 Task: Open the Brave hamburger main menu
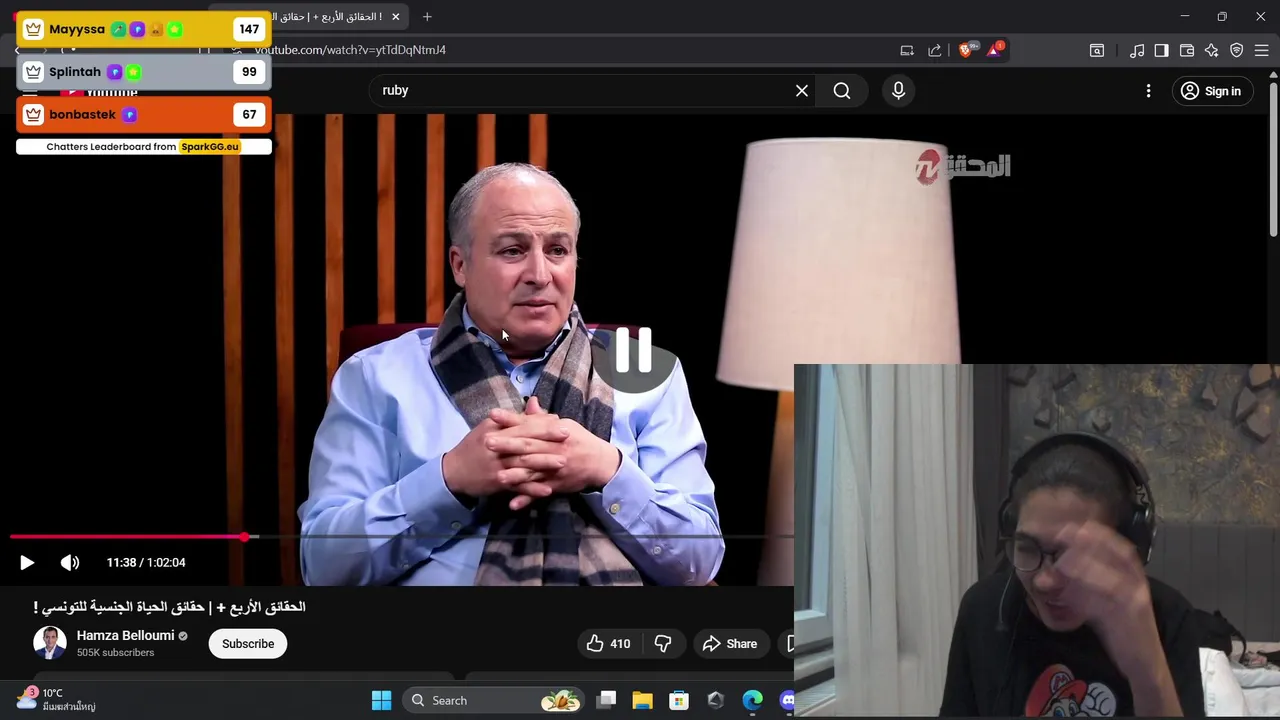click(1262, 50)
